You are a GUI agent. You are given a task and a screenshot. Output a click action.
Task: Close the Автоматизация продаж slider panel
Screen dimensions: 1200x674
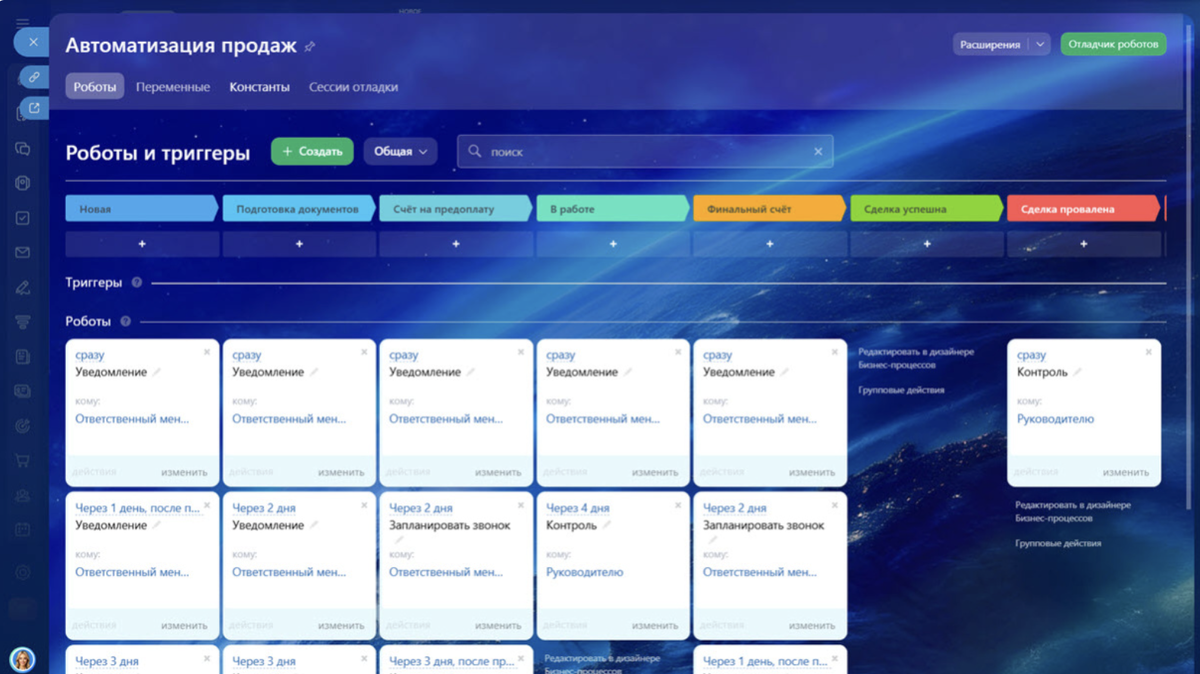(33, 42)
